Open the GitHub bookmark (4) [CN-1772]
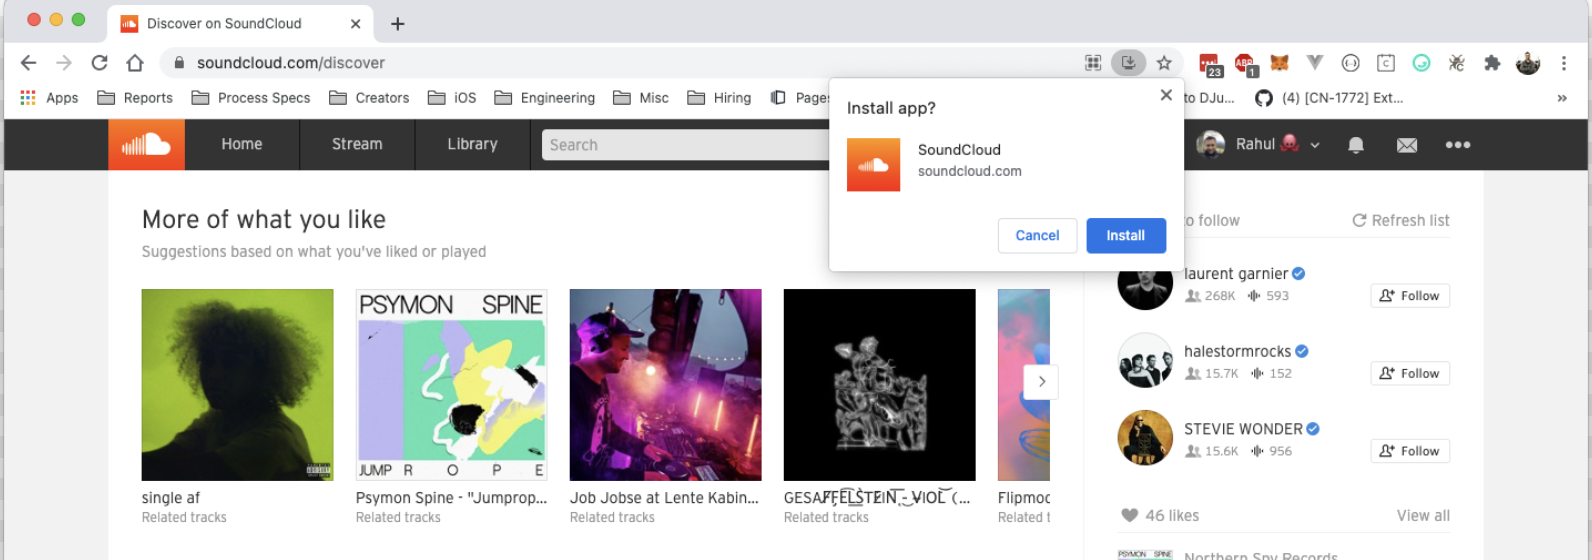This screenshot has width=1592, height=560. (1329, 98)
